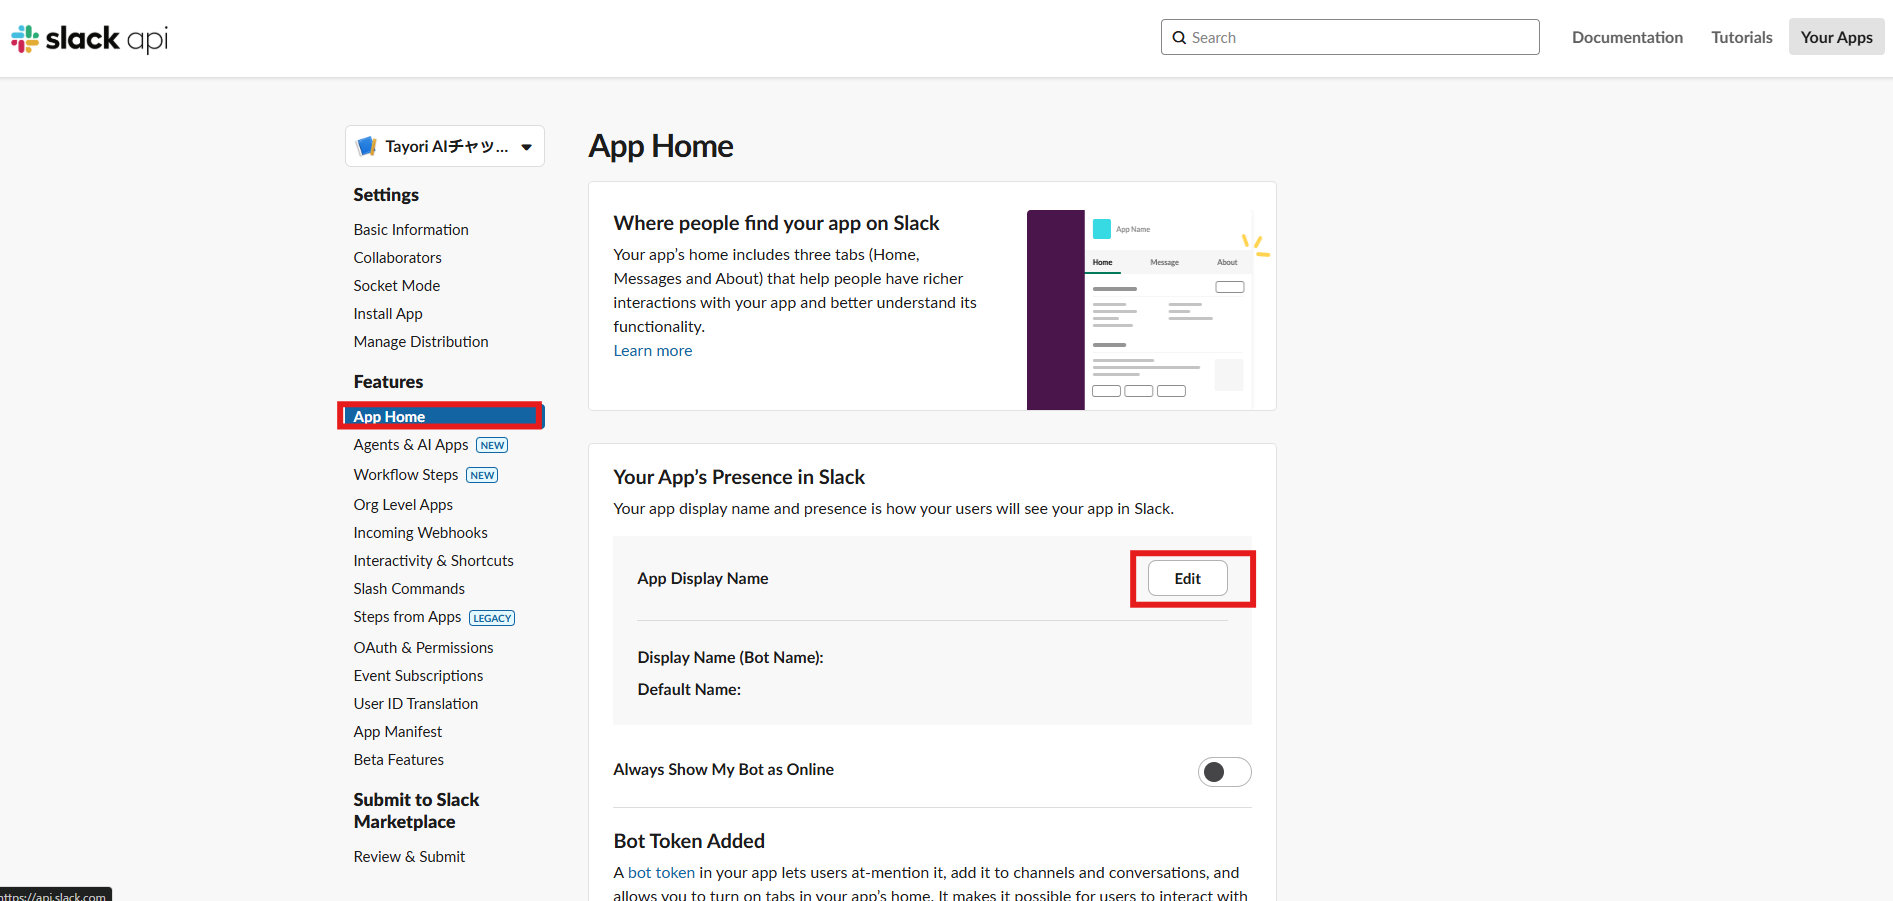Screen dimensions: 1893x901
Task: Open the Documentation menu item
Action: click(1627, 37)
